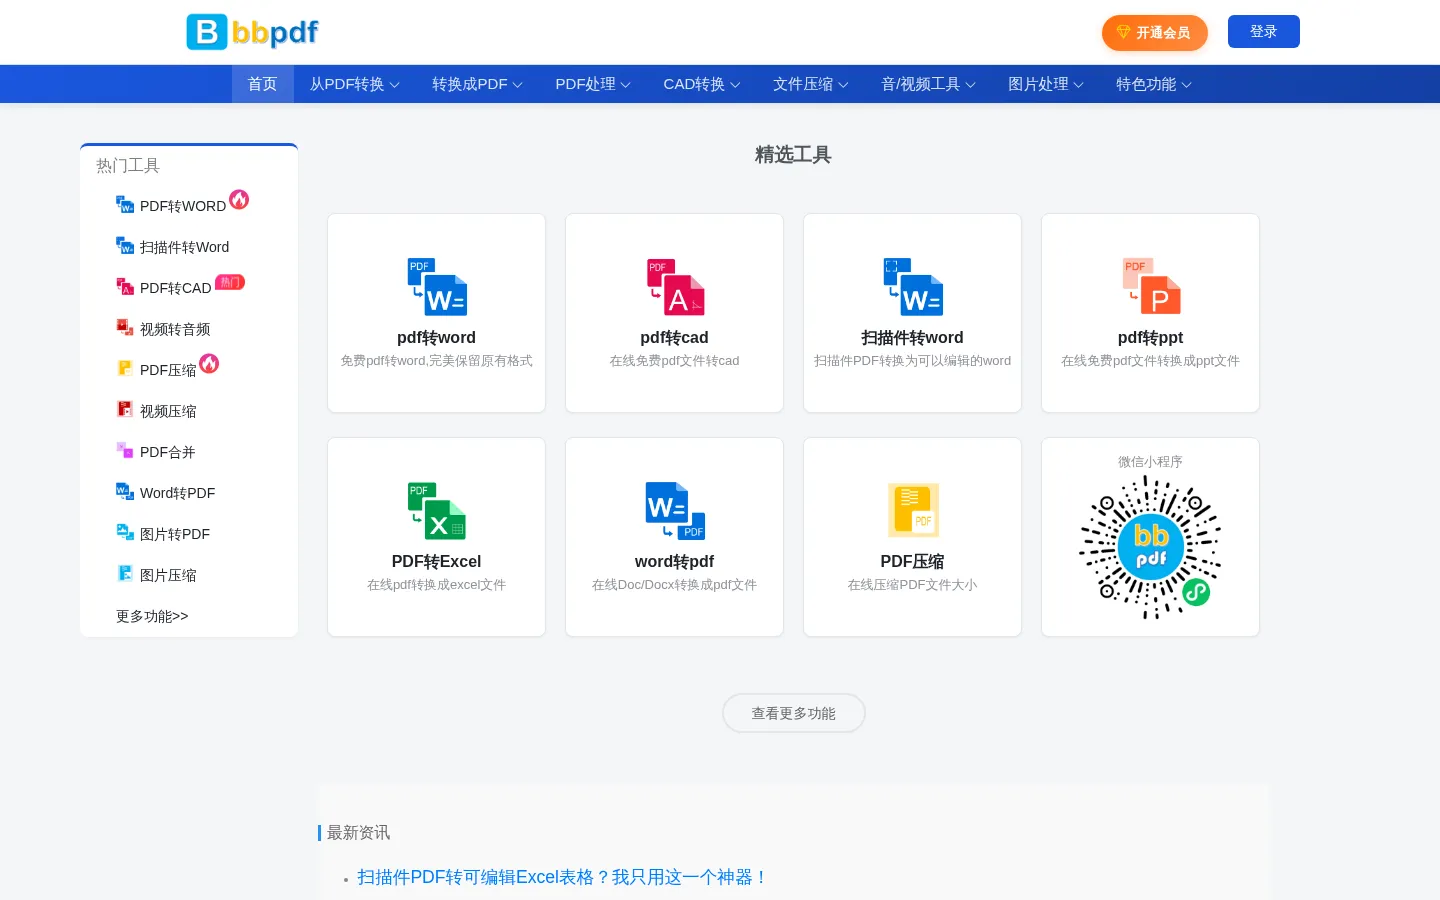1440x900 pixels.
Task: Click the bbpdf logo
Action: coord(252,32)
